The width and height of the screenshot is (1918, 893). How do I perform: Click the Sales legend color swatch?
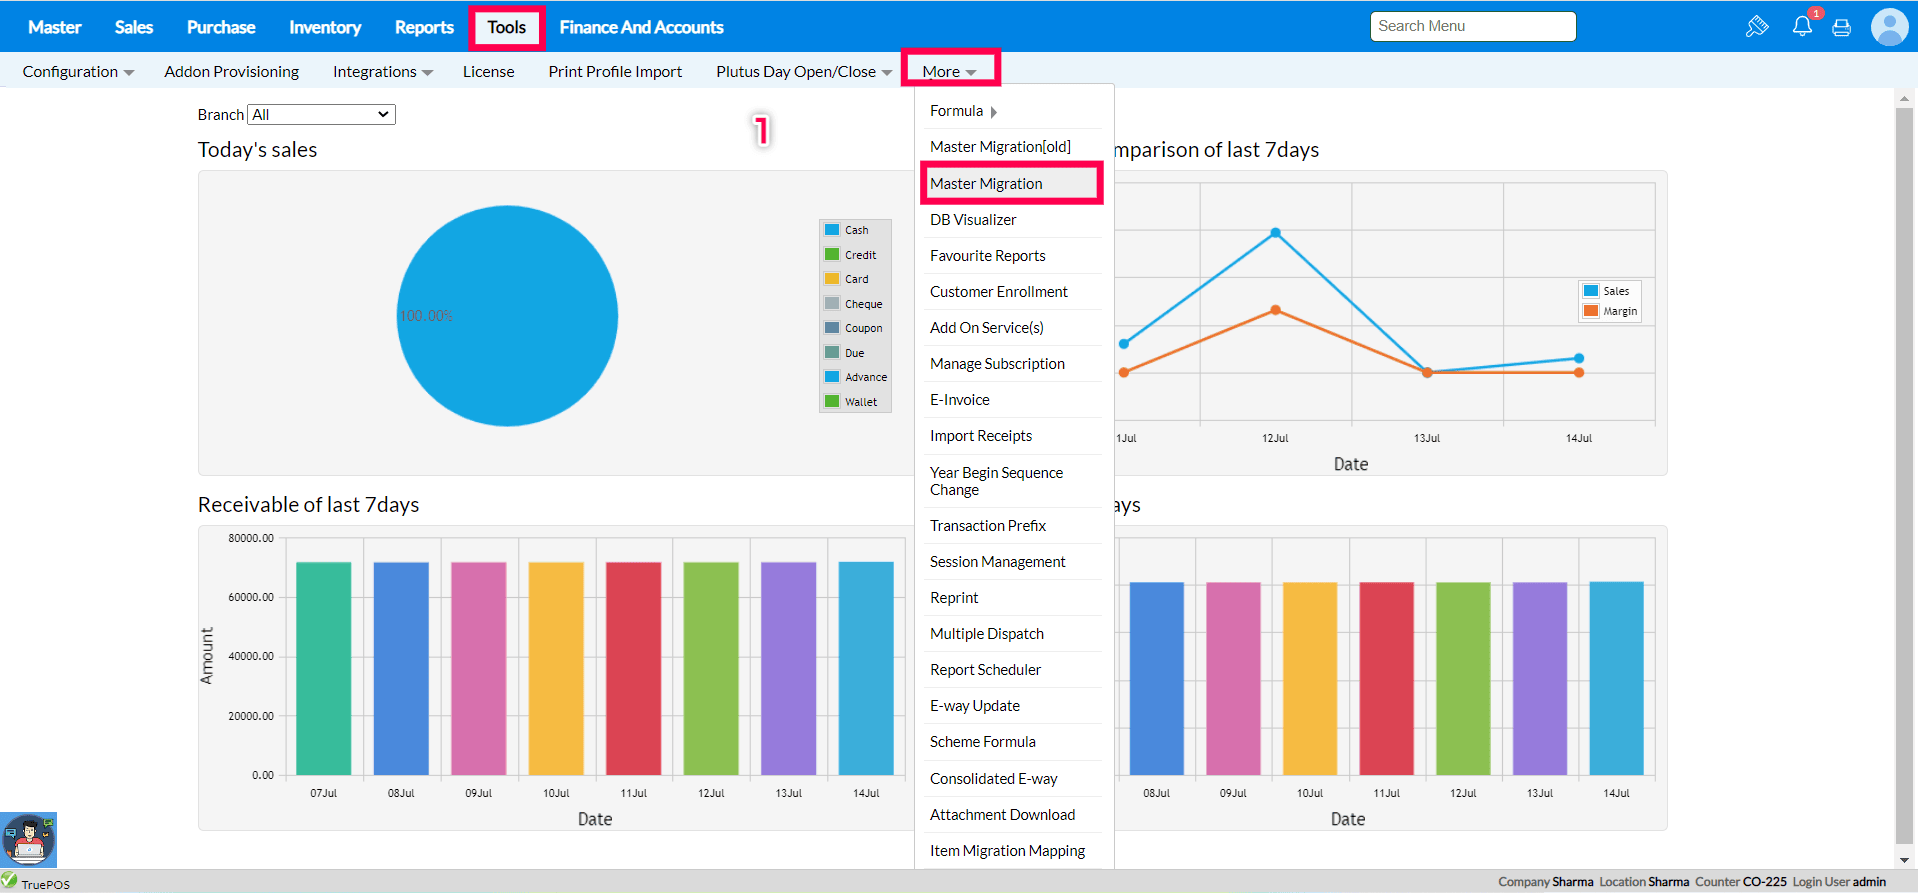pyautogui.click(x=1591, y=291)
